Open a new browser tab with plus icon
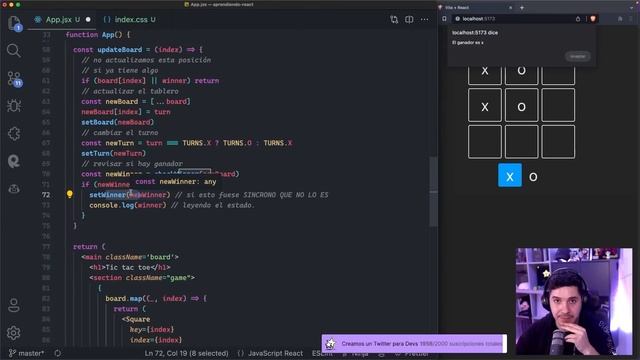Image resolution: width=640 pixels, height=360 pixels. [x=522, y=7]
